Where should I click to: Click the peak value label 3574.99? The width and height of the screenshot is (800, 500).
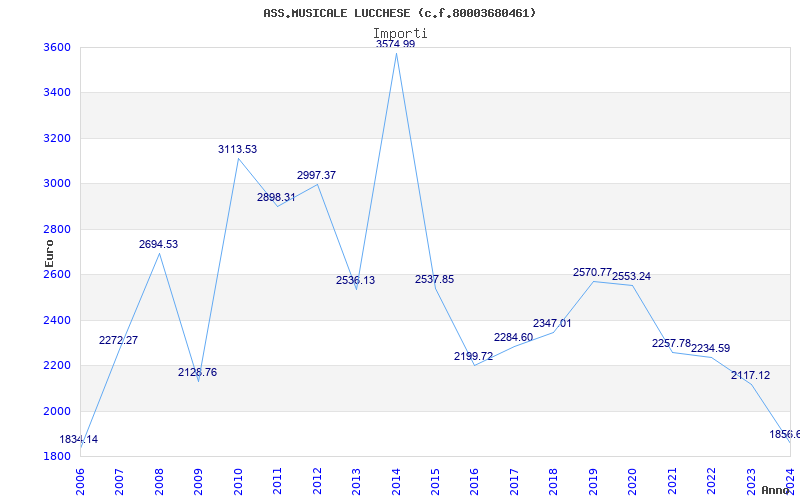click(x=395, y=44)
